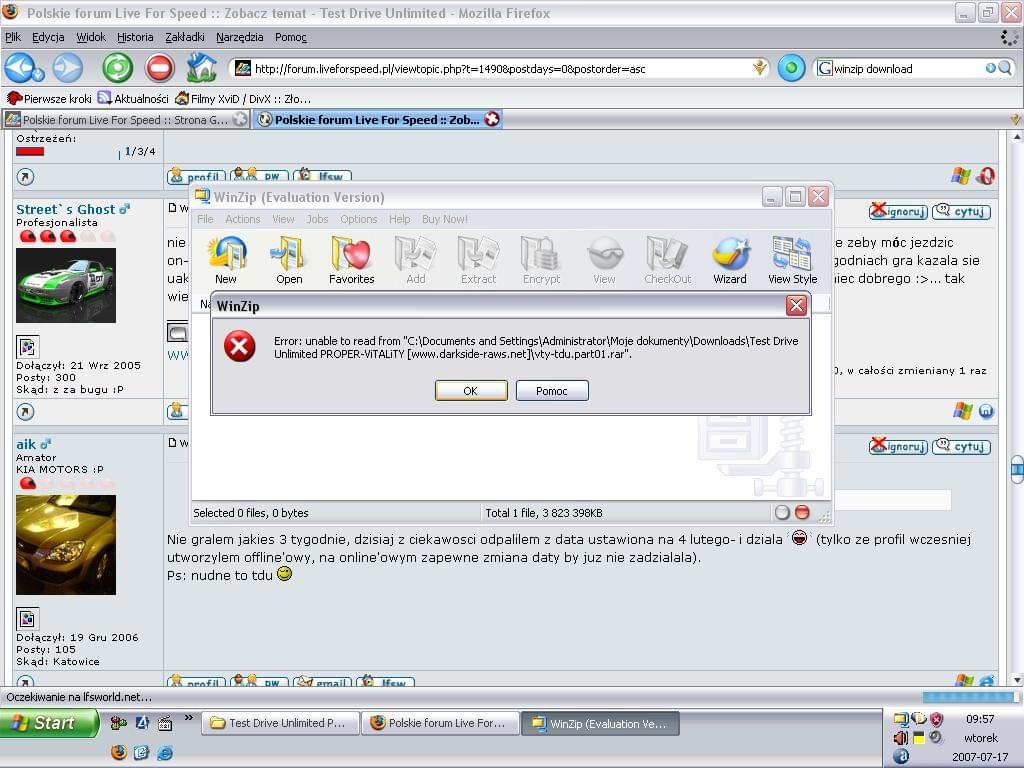Viewport: 1024px width, 768px height.
Task: Click the Pomoc button in the error dialog
Action: coord(552,391)
